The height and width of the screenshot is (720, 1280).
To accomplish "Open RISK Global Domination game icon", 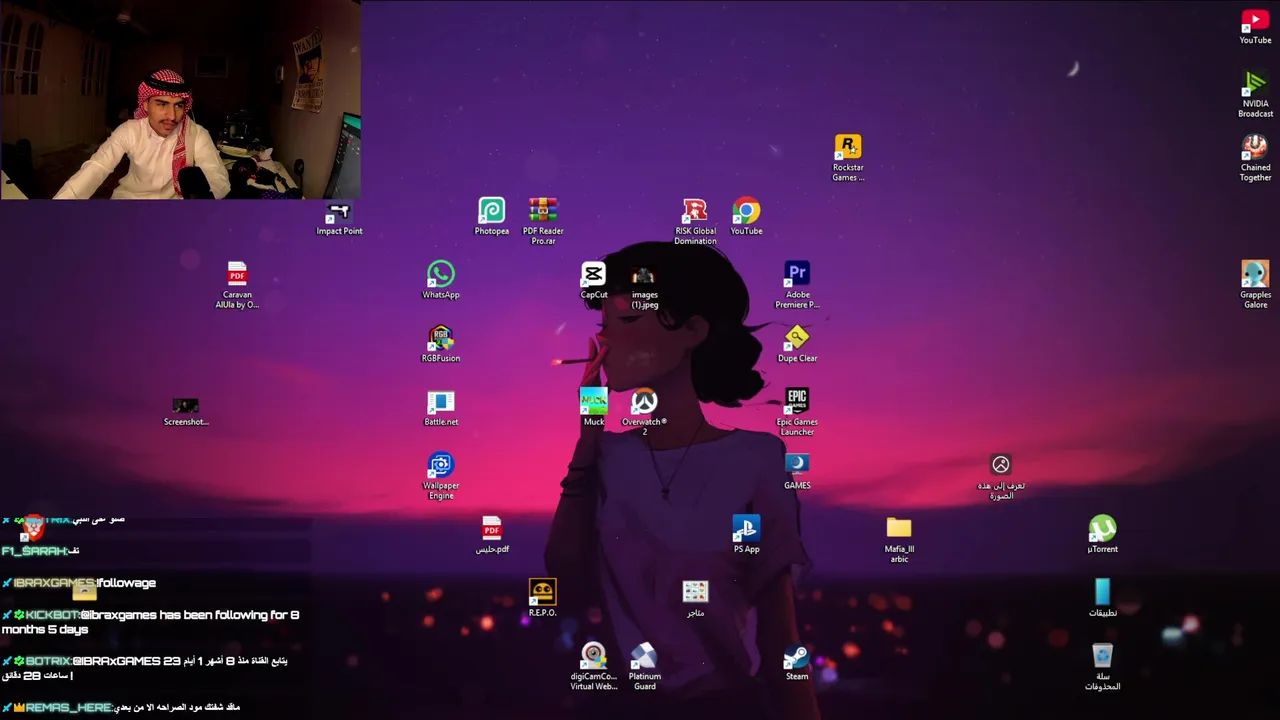I will [x=695, y=221].
